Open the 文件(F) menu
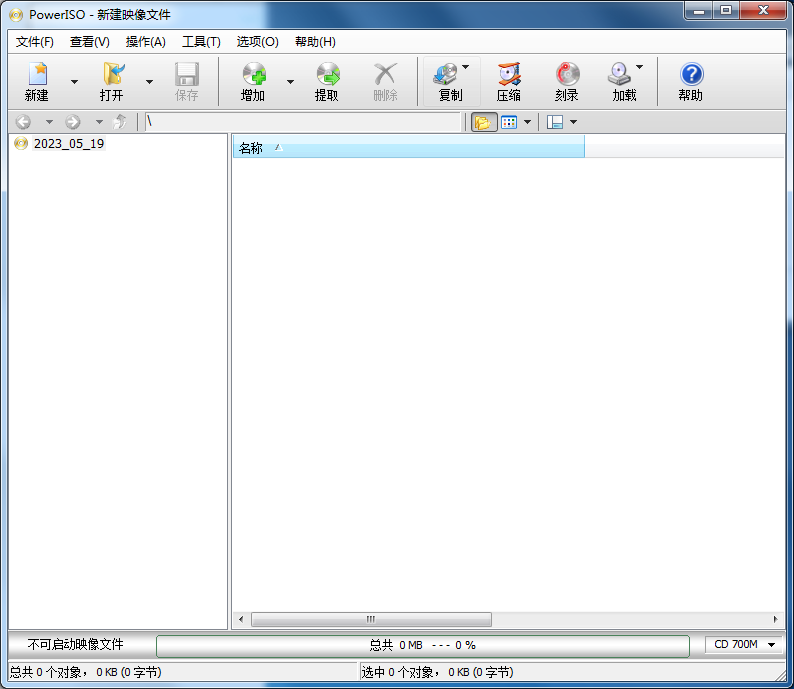This screenshot has width=794, height=689. (x=34, y=42)
